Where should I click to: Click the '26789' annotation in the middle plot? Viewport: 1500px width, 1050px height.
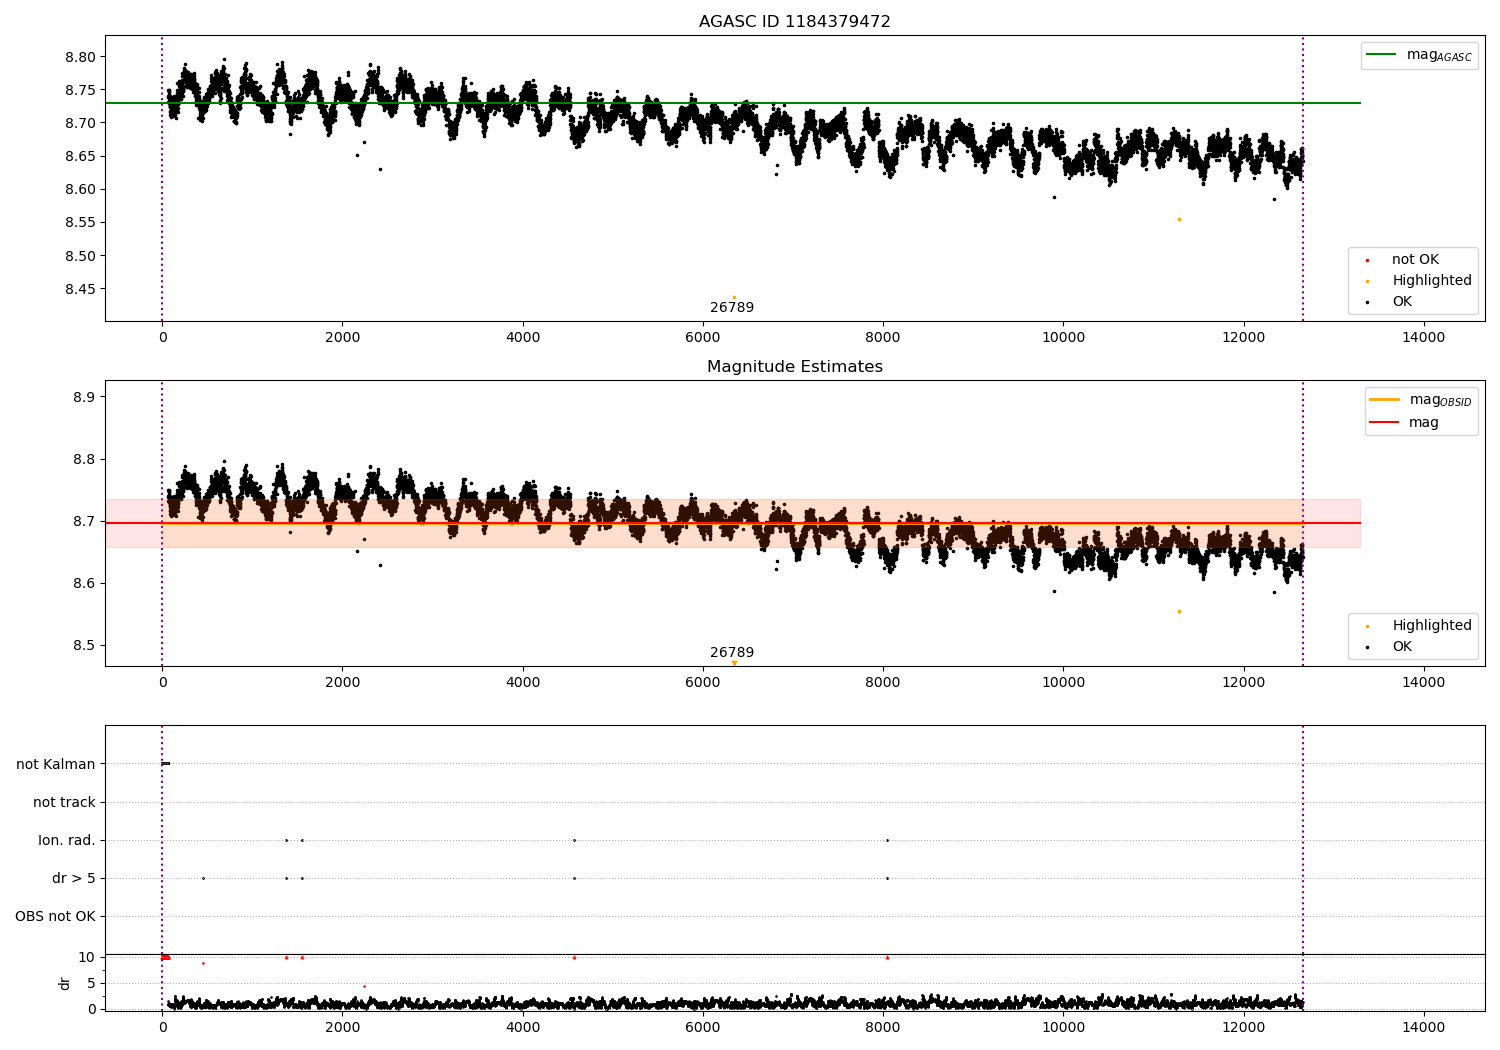point(732,653)
